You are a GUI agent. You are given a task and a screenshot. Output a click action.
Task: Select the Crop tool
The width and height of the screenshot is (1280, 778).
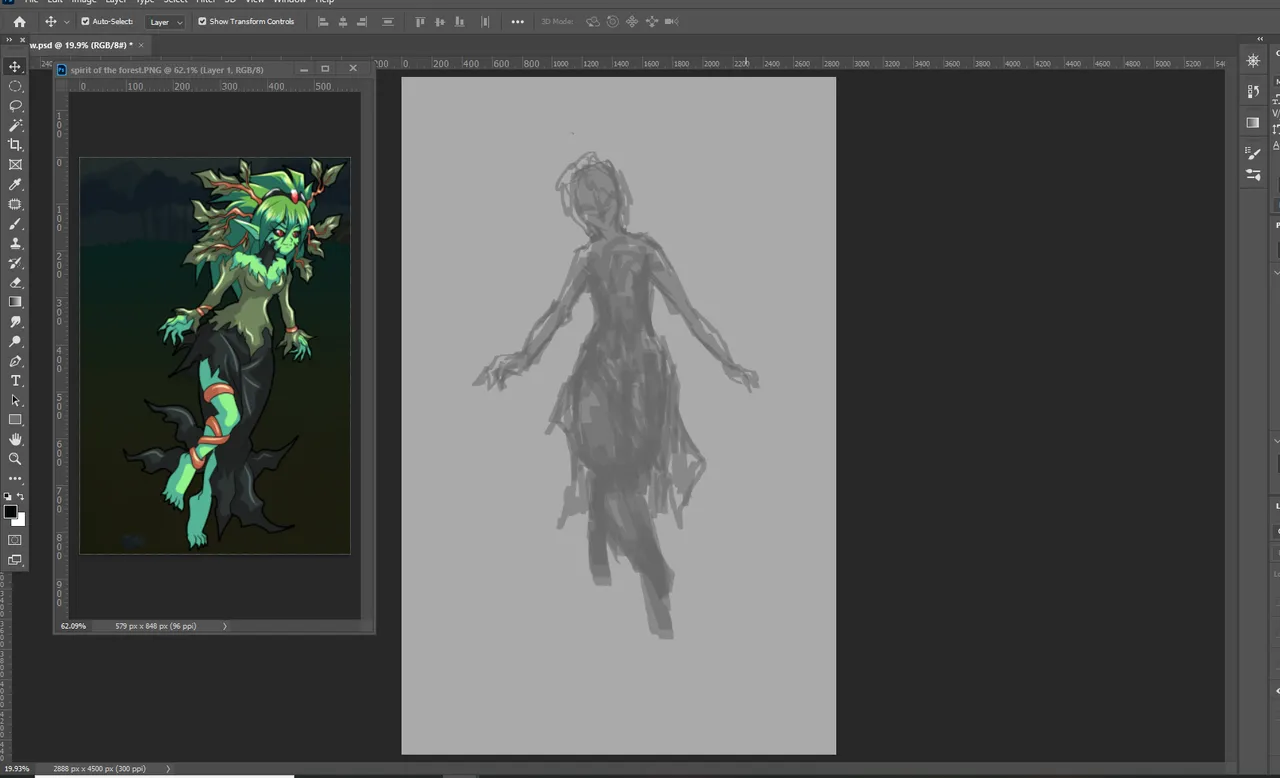click(15, 145)
